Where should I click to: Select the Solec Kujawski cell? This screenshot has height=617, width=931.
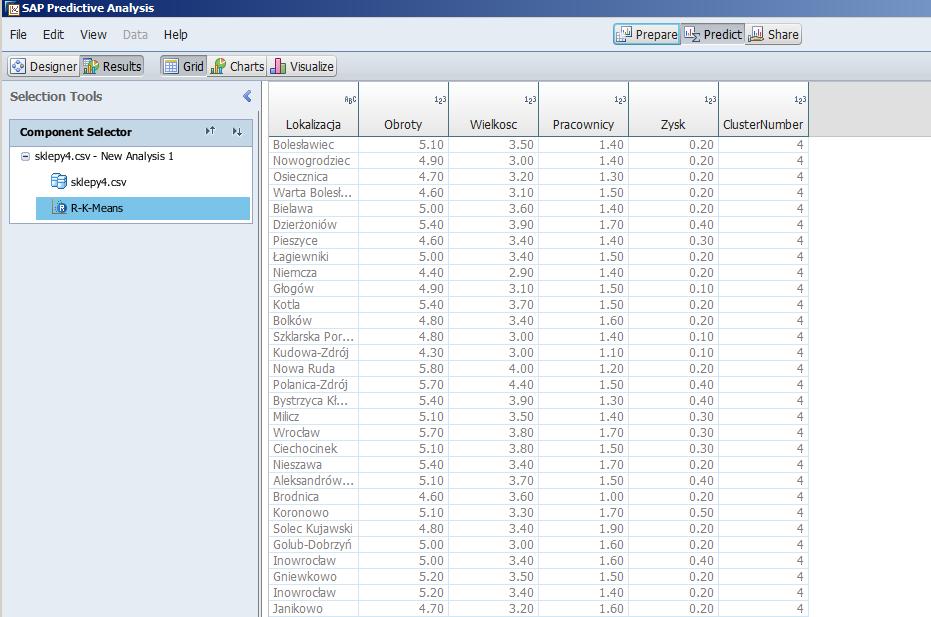click(x=314, y=529)
